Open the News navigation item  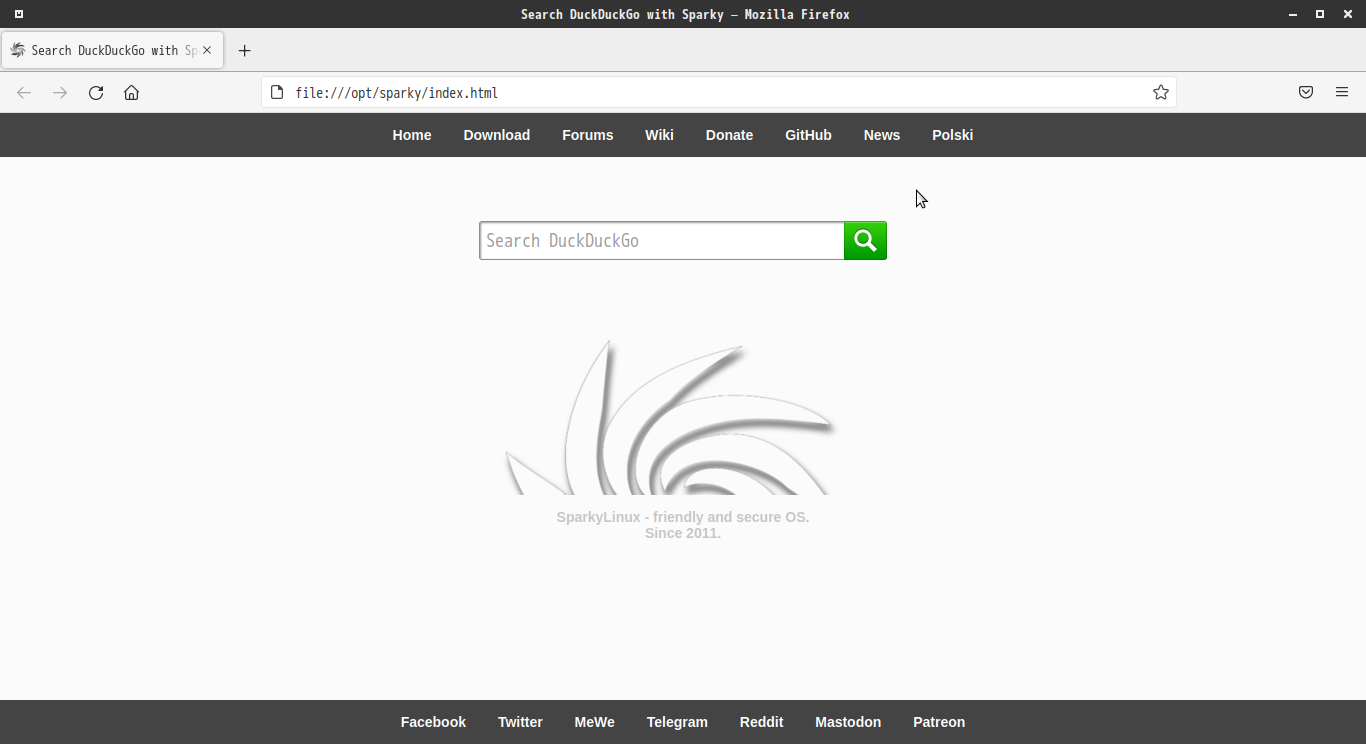point(882,135)
